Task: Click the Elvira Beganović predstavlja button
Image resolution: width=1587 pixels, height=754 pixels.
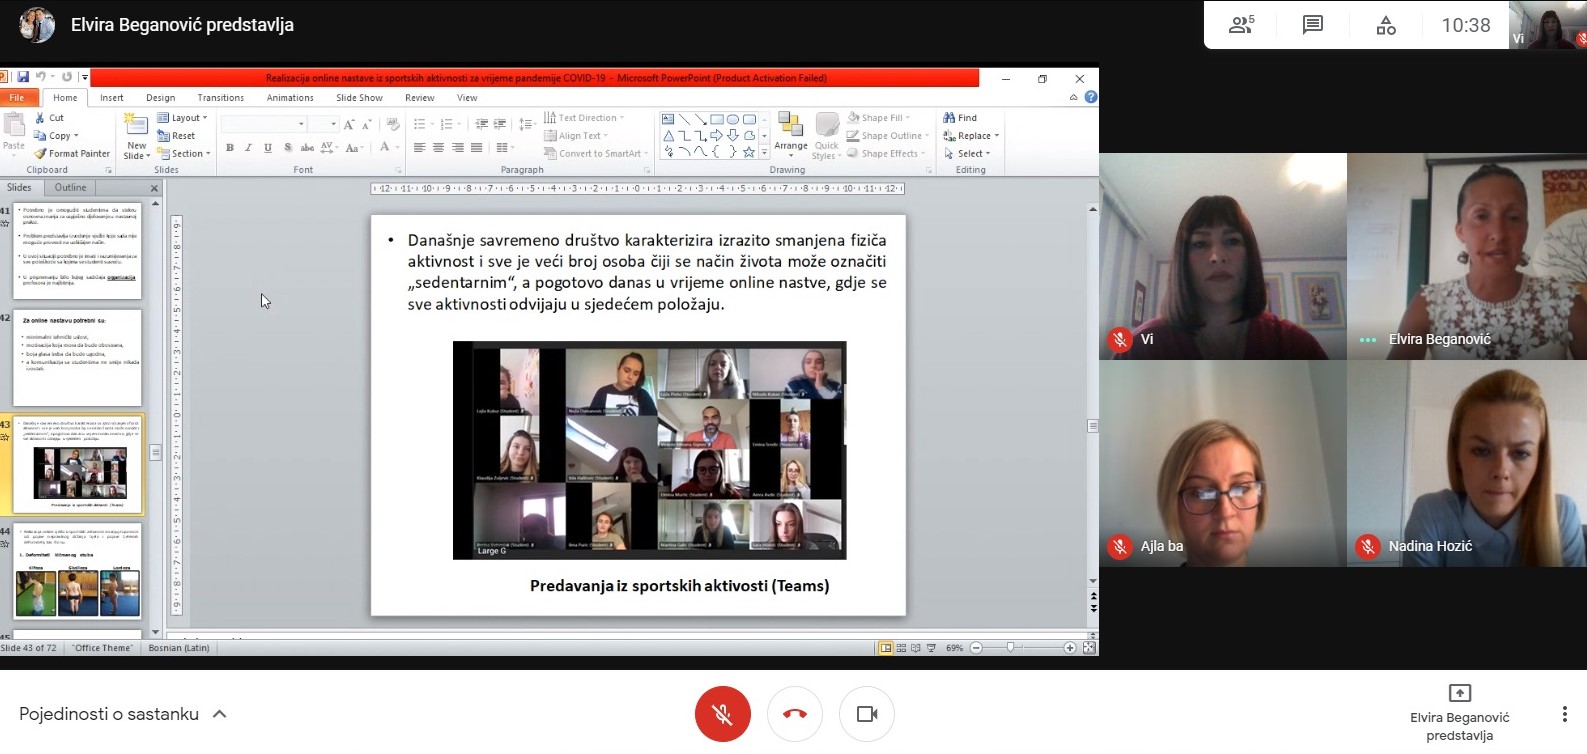Action: pyautogui.click(x=1459, y=712)
